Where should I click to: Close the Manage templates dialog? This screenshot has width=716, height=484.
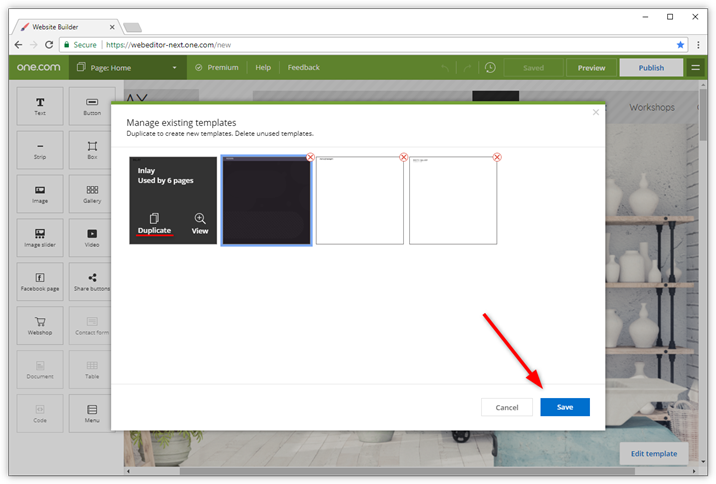coord(596,112)
